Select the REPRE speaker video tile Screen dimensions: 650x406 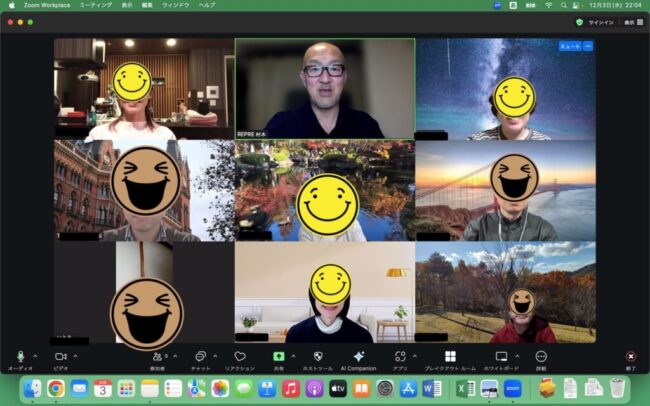[x=324, y=88]
